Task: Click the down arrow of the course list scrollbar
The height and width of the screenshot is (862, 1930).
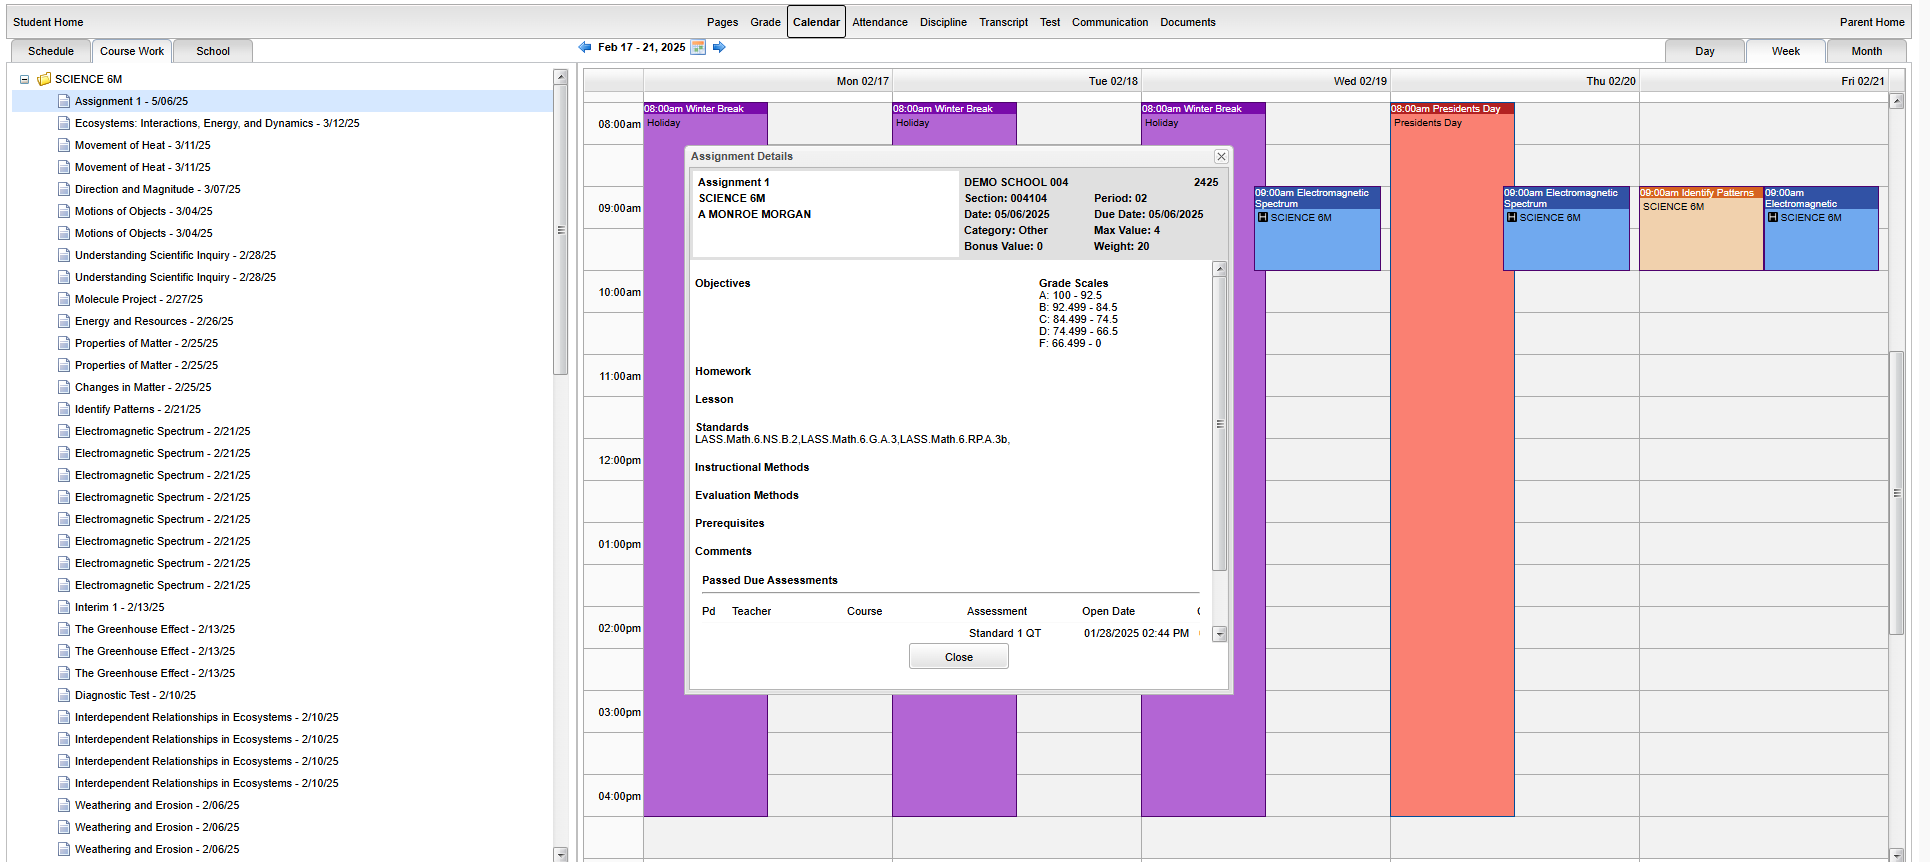Action: (560, 855)
